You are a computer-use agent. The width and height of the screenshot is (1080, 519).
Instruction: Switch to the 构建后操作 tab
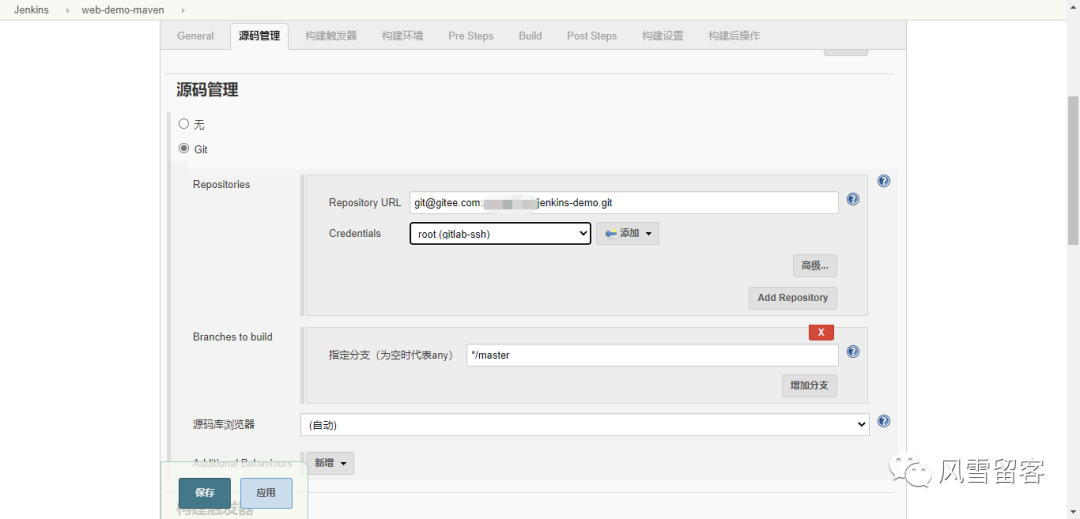734,36
